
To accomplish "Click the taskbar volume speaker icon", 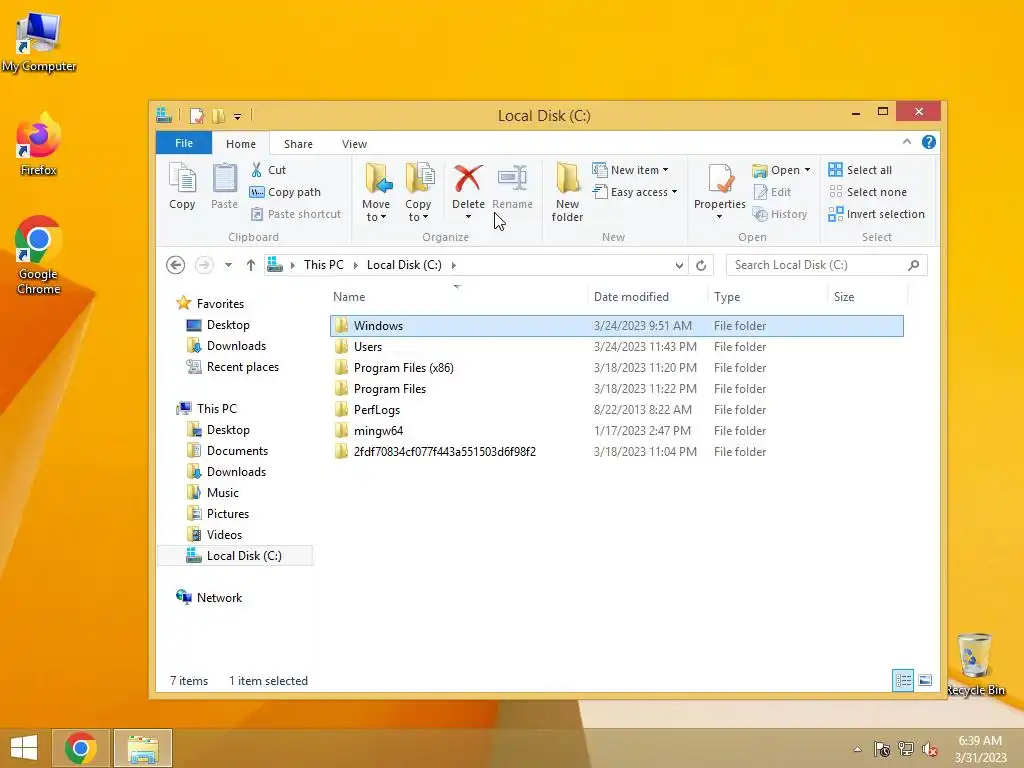I will 929,749.
